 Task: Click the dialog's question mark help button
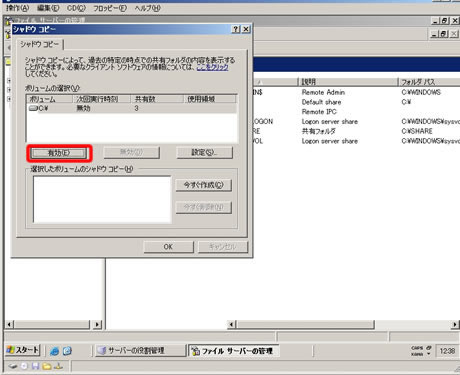pos(236,29)
